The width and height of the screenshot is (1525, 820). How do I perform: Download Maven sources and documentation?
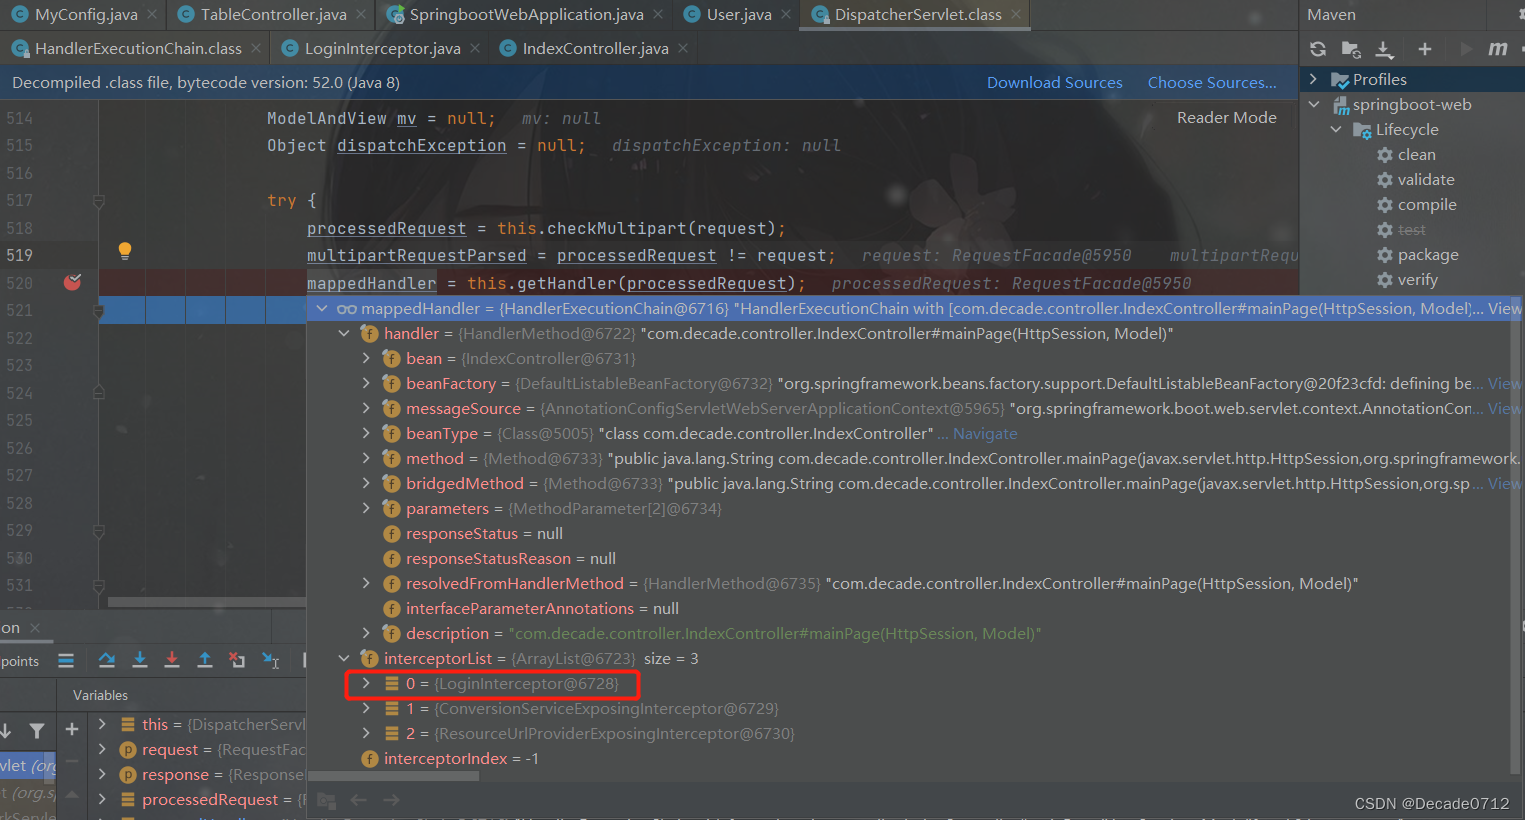point(1384,49)
